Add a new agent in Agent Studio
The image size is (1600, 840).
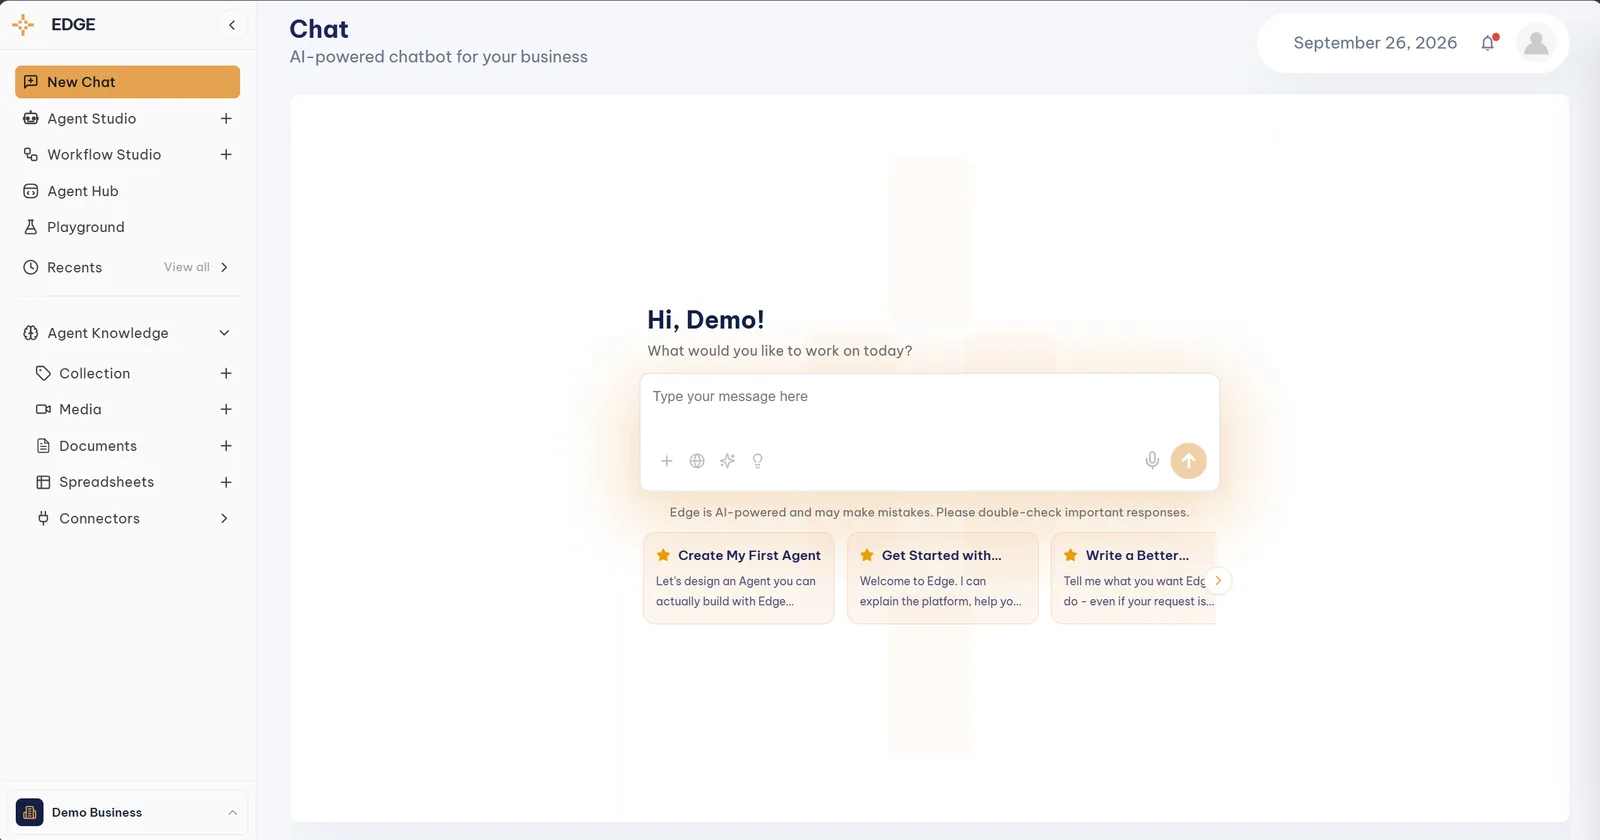226,119
